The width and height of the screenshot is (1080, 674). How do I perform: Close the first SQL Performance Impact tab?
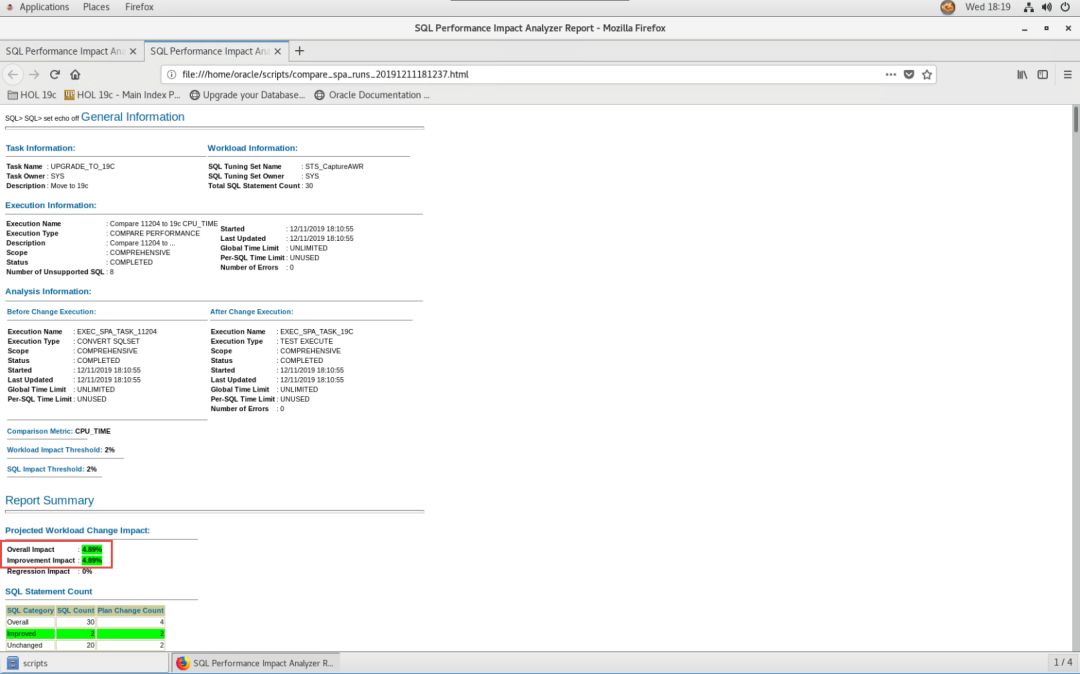coord(133,51)
